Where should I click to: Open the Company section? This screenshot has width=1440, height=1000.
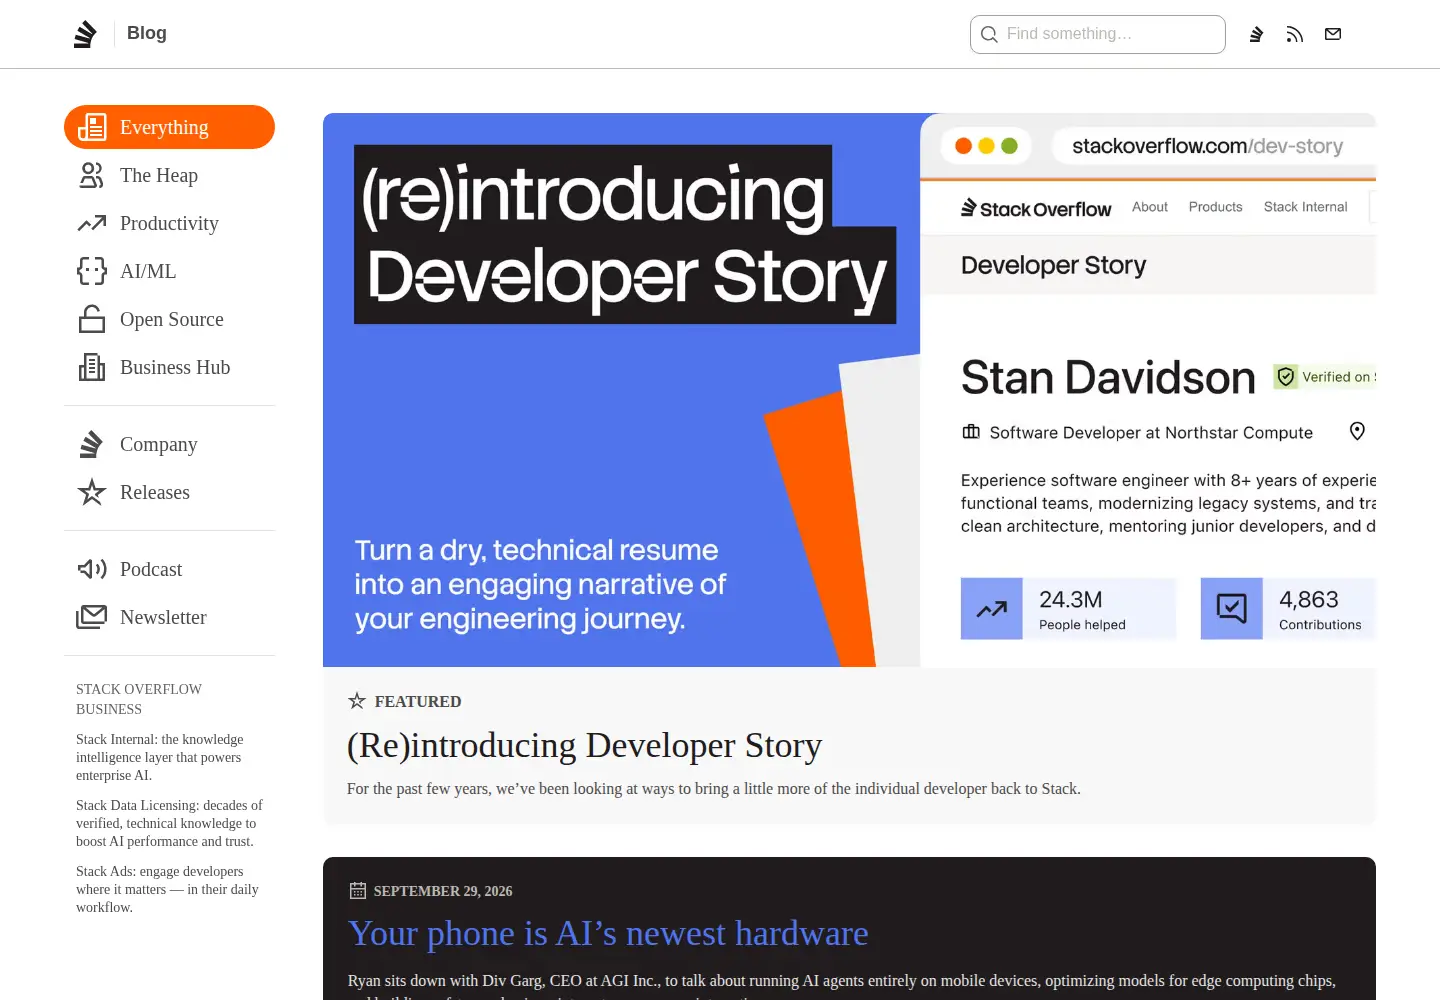159,444
